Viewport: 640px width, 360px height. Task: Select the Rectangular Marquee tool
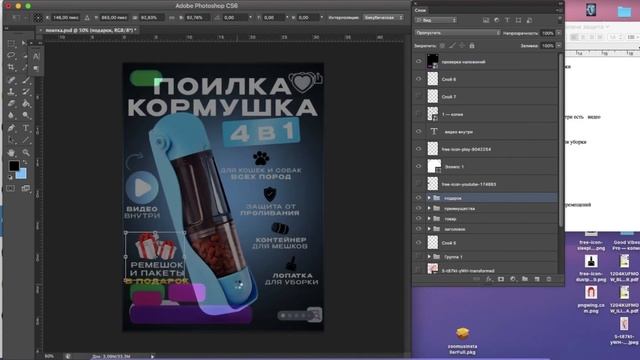[11, 43]
